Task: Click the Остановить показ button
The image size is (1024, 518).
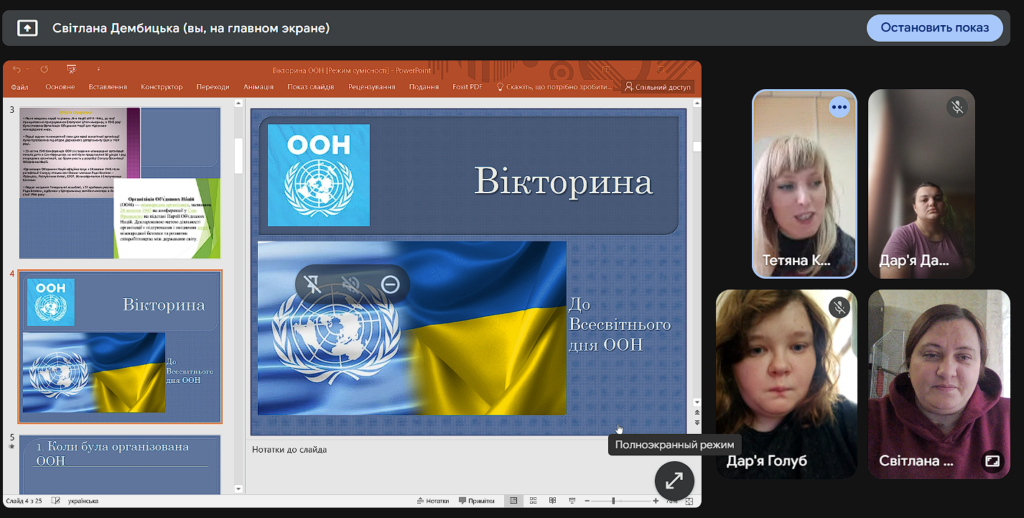Action: (934, 28)
